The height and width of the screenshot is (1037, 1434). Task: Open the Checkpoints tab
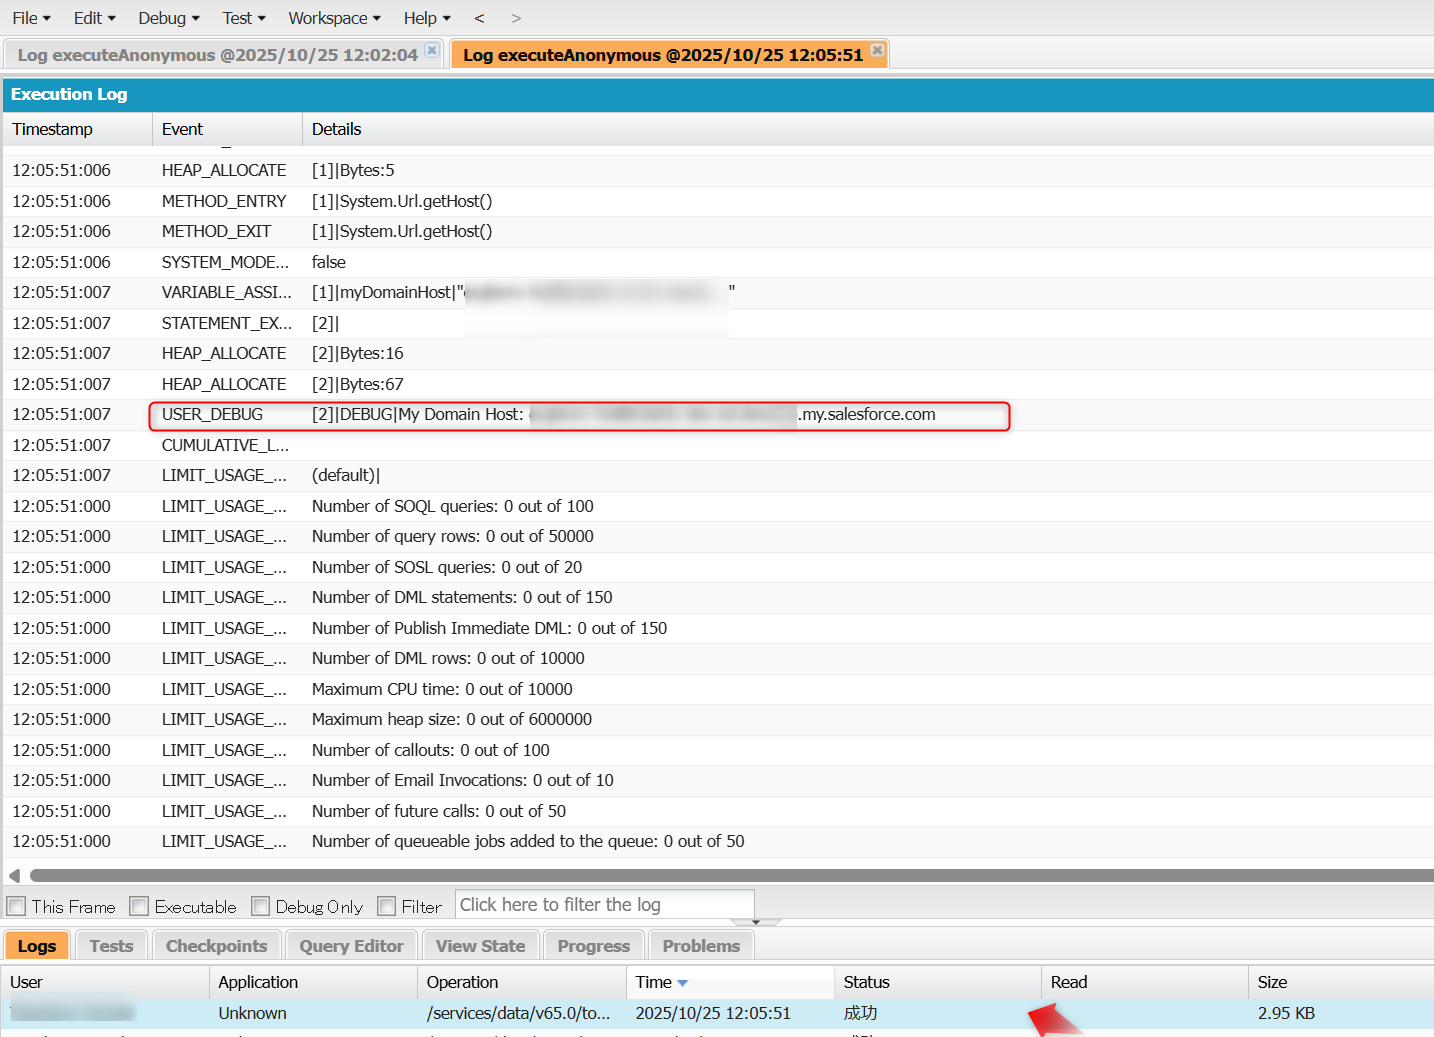click(x=216, y=946)
